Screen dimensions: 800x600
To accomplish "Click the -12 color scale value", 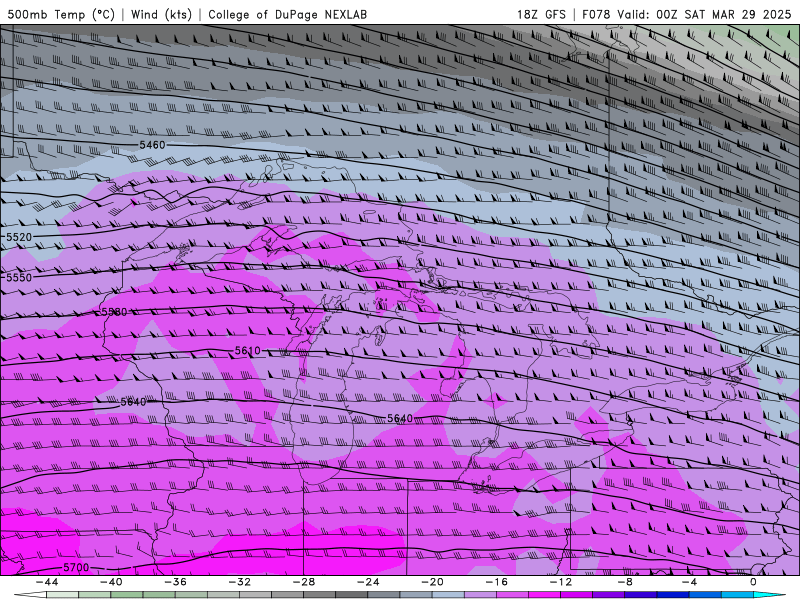I will coord(561,582).
